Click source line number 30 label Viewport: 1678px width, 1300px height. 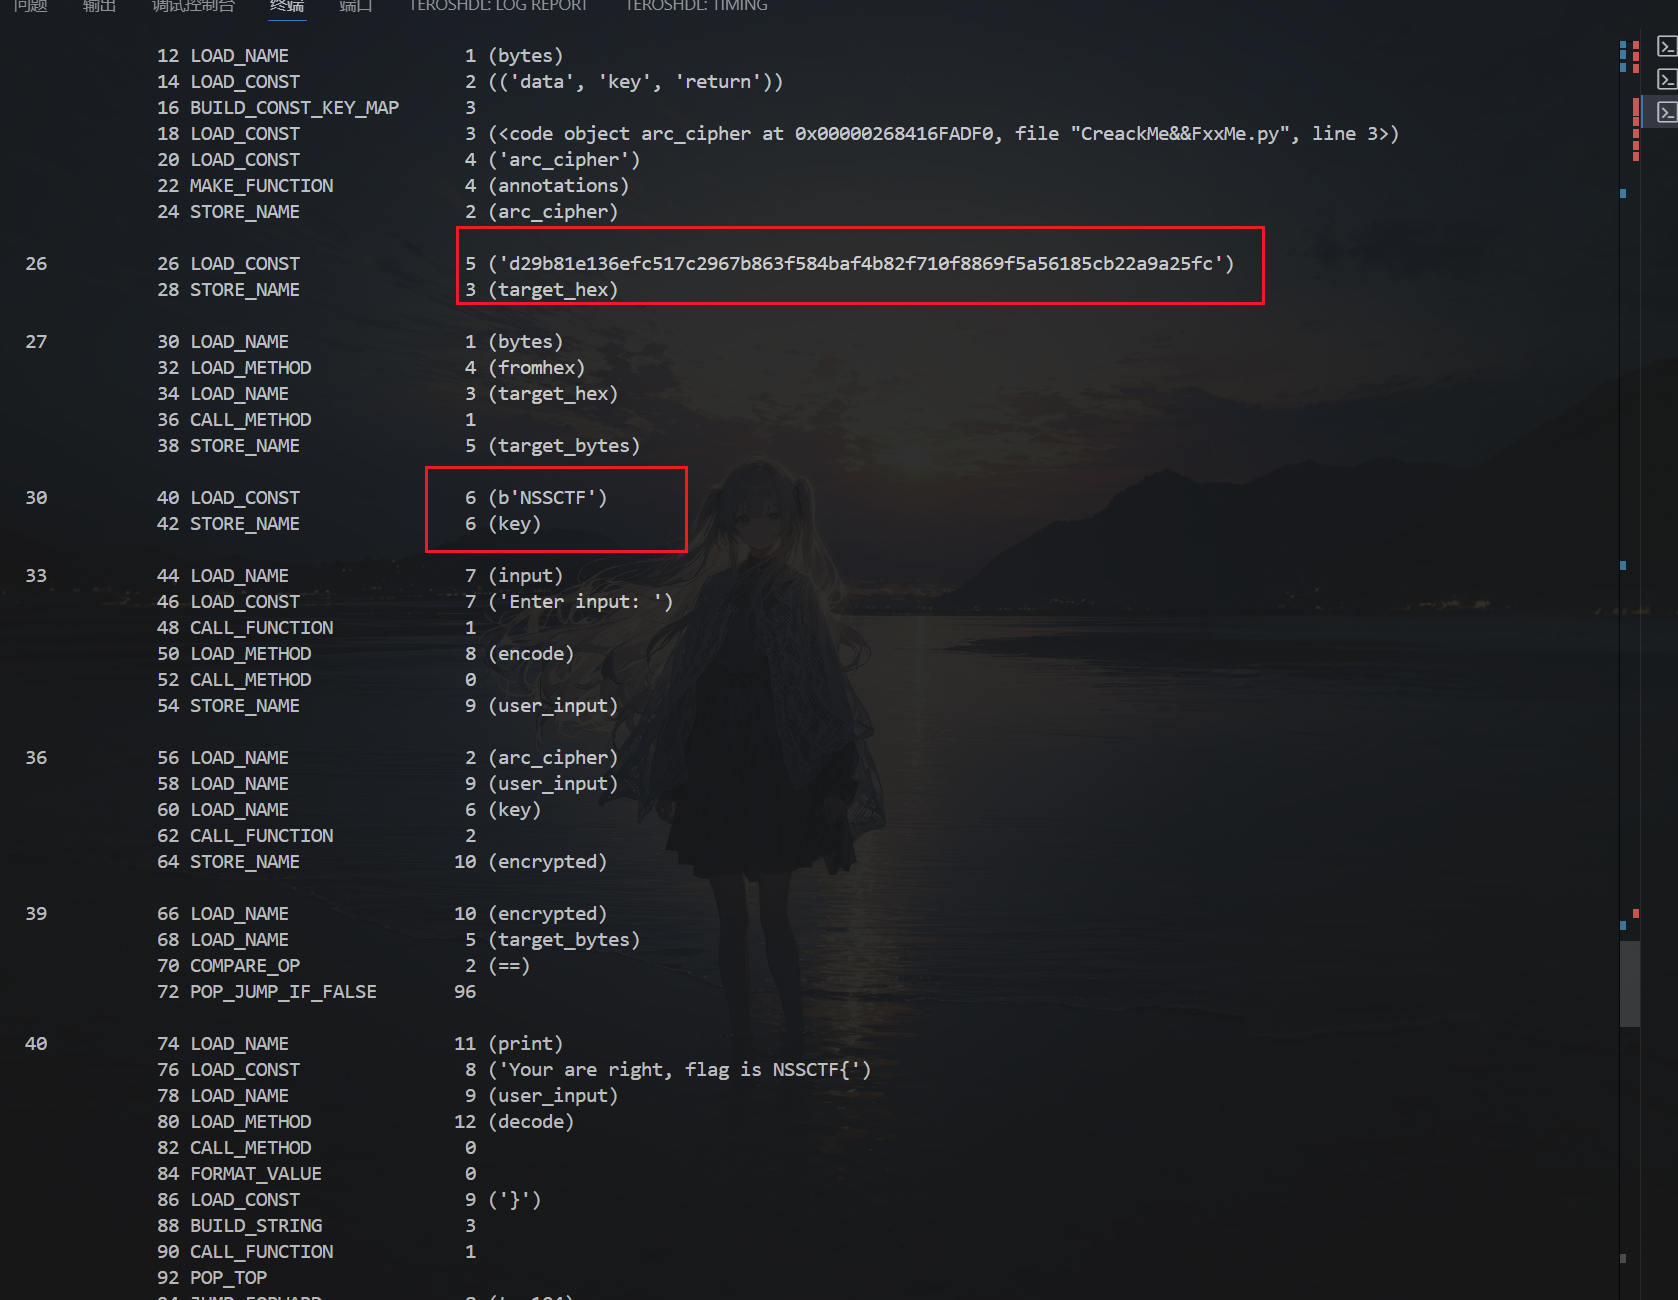tap(36, 498)
